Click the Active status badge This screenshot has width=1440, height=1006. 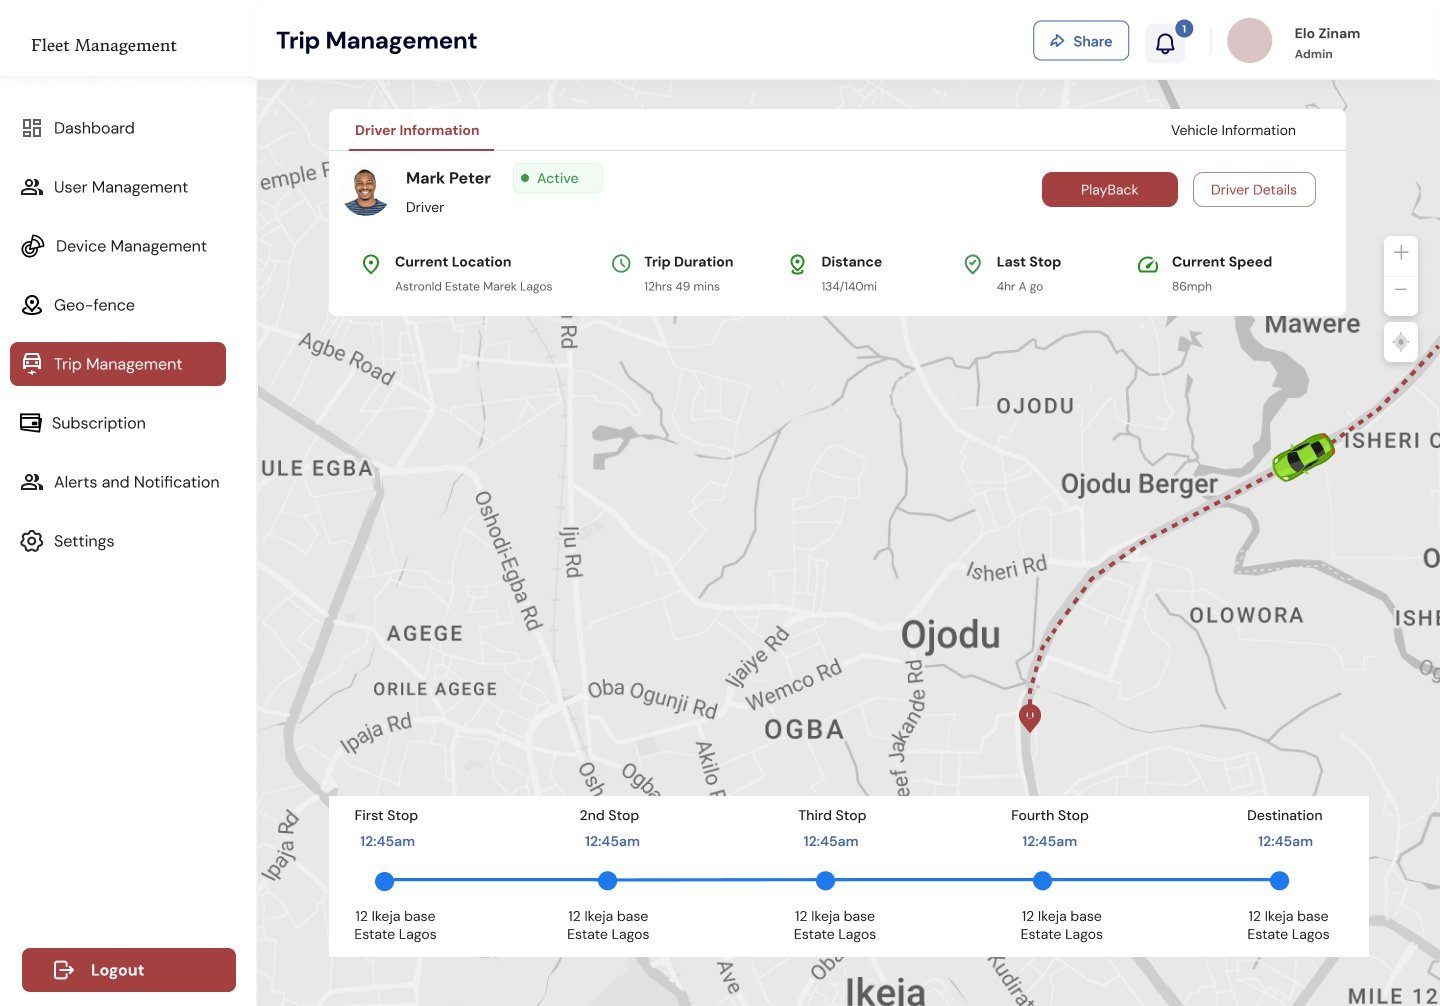pyautogui.click(x=558, y=178)
